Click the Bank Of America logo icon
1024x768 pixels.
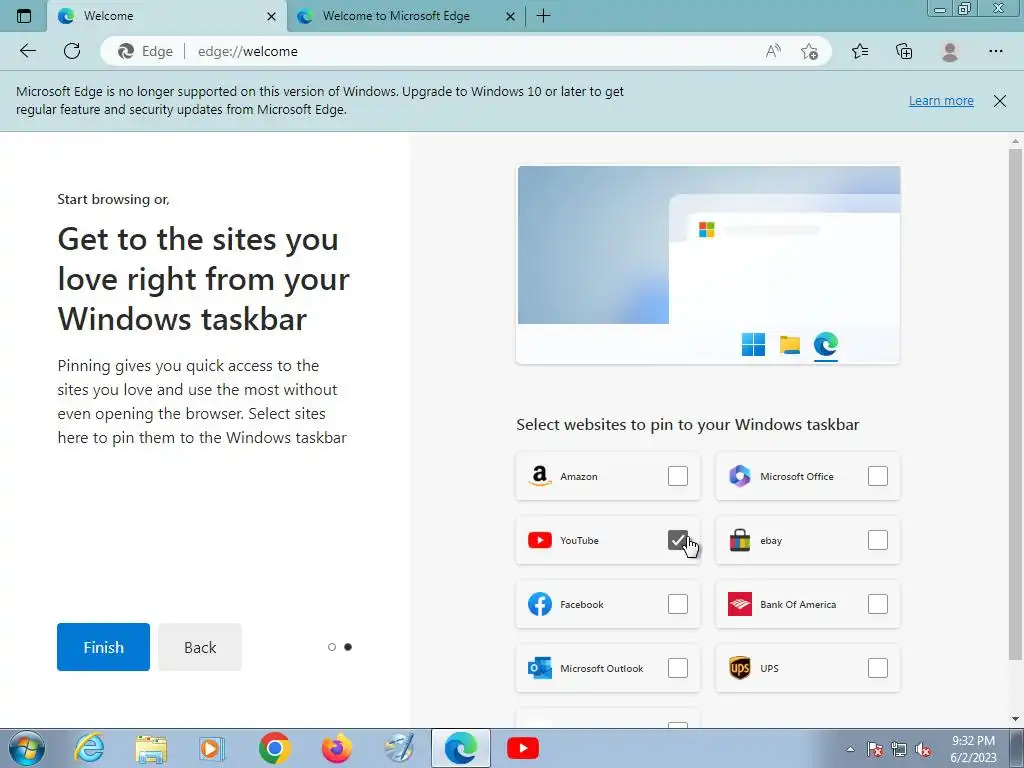[740, 604]
